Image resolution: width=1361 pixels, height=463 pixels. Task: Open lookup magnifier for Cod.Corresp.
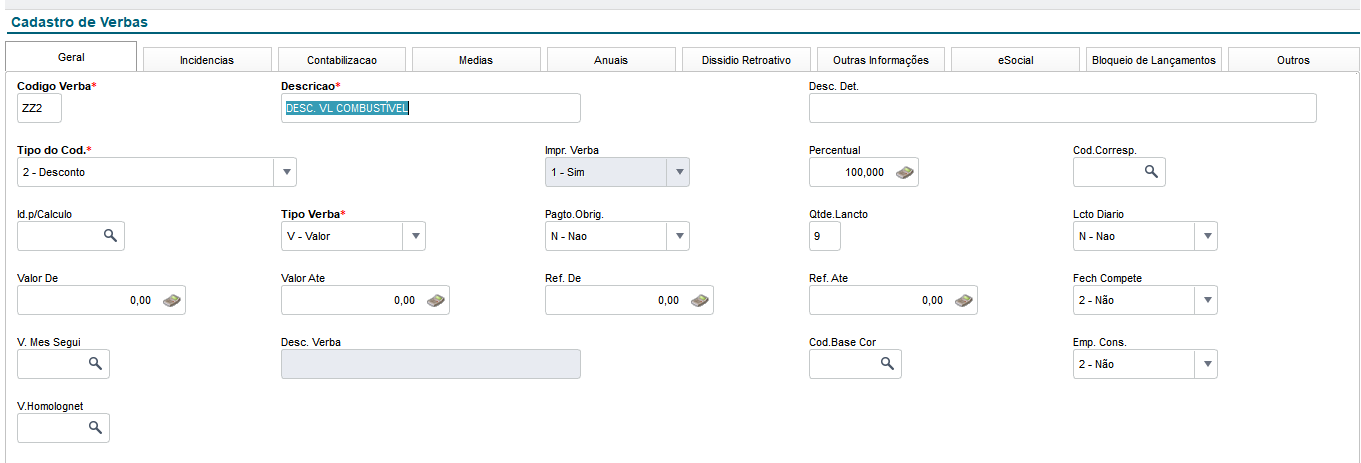pyautogui.click(x=1151, y=172)
